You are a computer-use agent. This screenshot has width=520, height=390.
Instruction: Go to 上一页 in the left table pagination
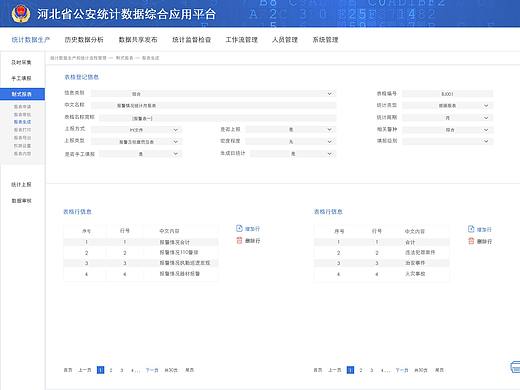85,370
